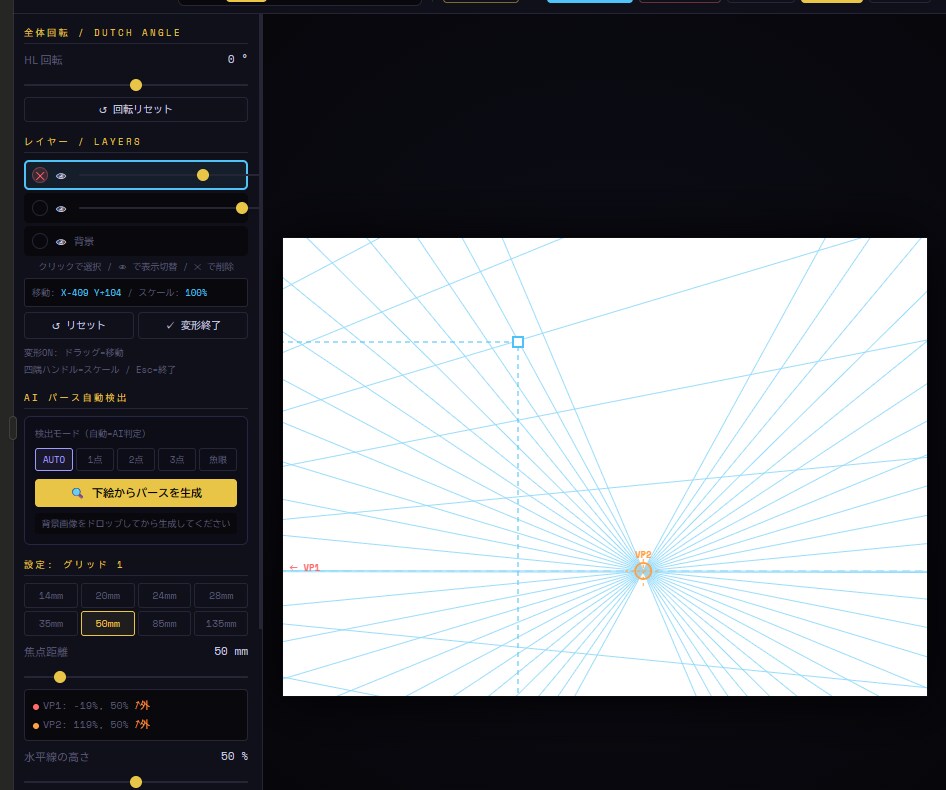Finish transform with 変形終了 button
Image resolution: width=946 pixels, height=790 pixels.
pos(193,325)
